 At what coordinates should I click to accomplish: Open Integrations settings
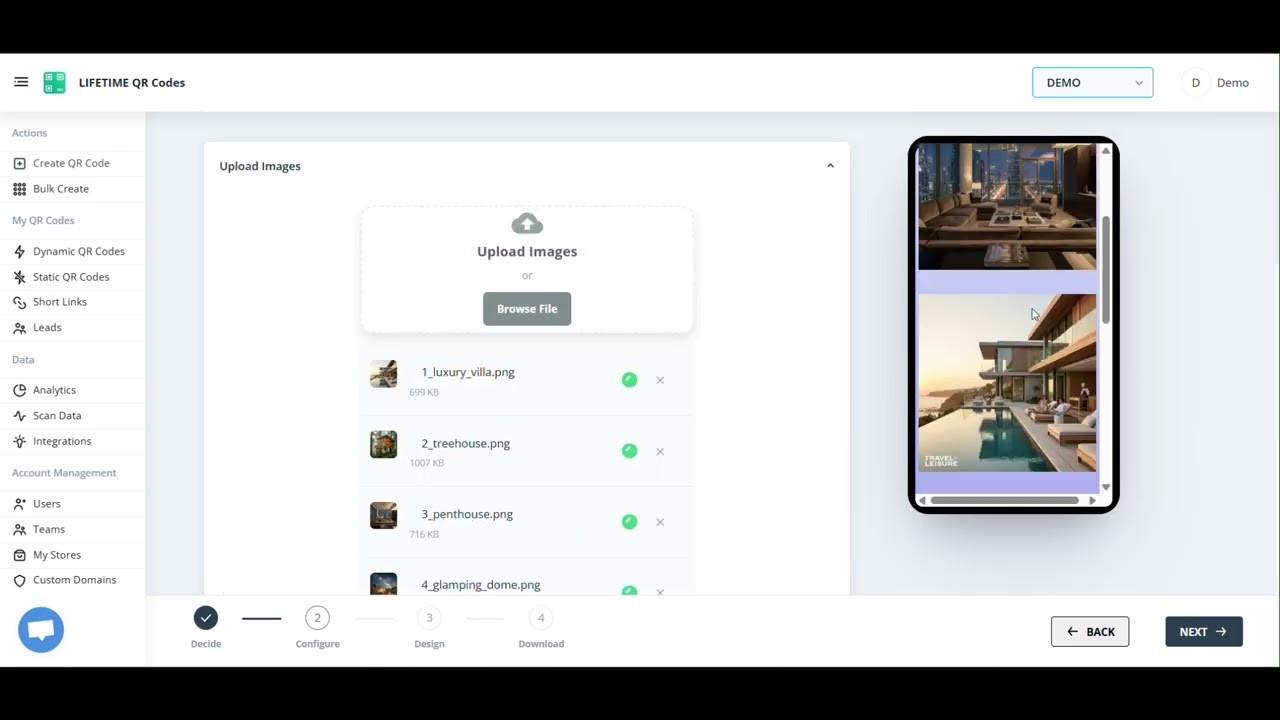point(62,441)
